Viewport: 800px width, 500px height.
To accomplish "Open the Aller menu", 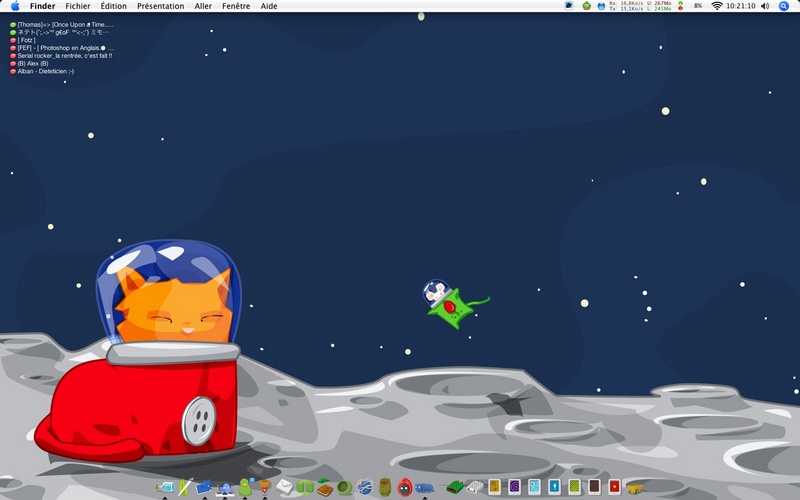I will tap(203, 6).
